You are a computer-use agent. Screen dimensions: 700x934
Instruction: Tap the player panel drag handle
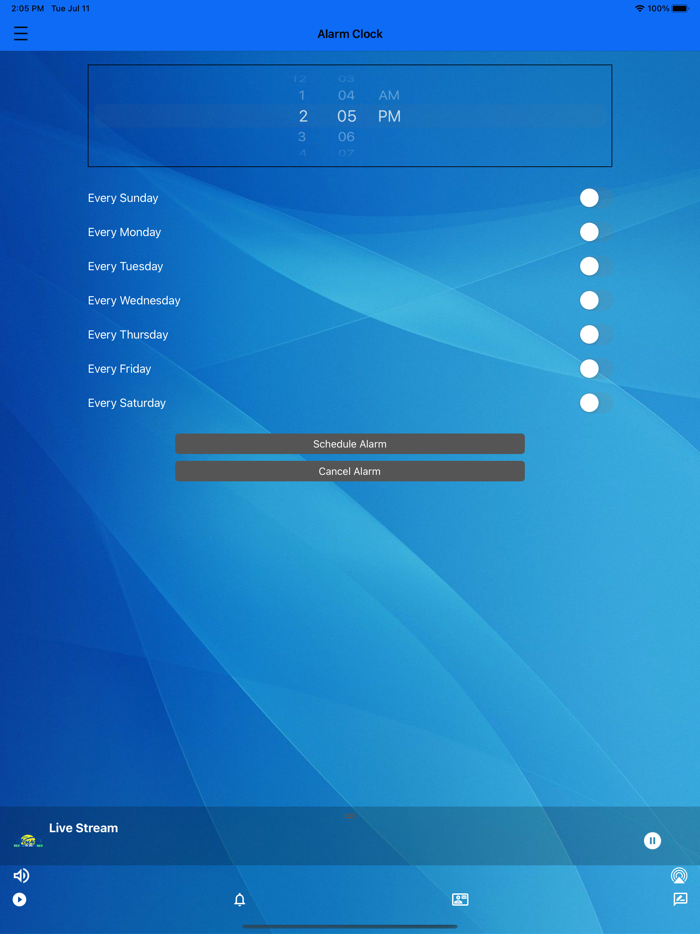click(350, 815)
